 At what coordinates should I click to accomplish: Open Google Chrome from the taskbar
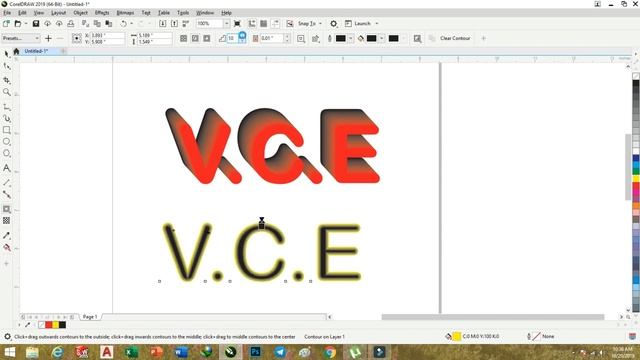[x=330, y=352]
